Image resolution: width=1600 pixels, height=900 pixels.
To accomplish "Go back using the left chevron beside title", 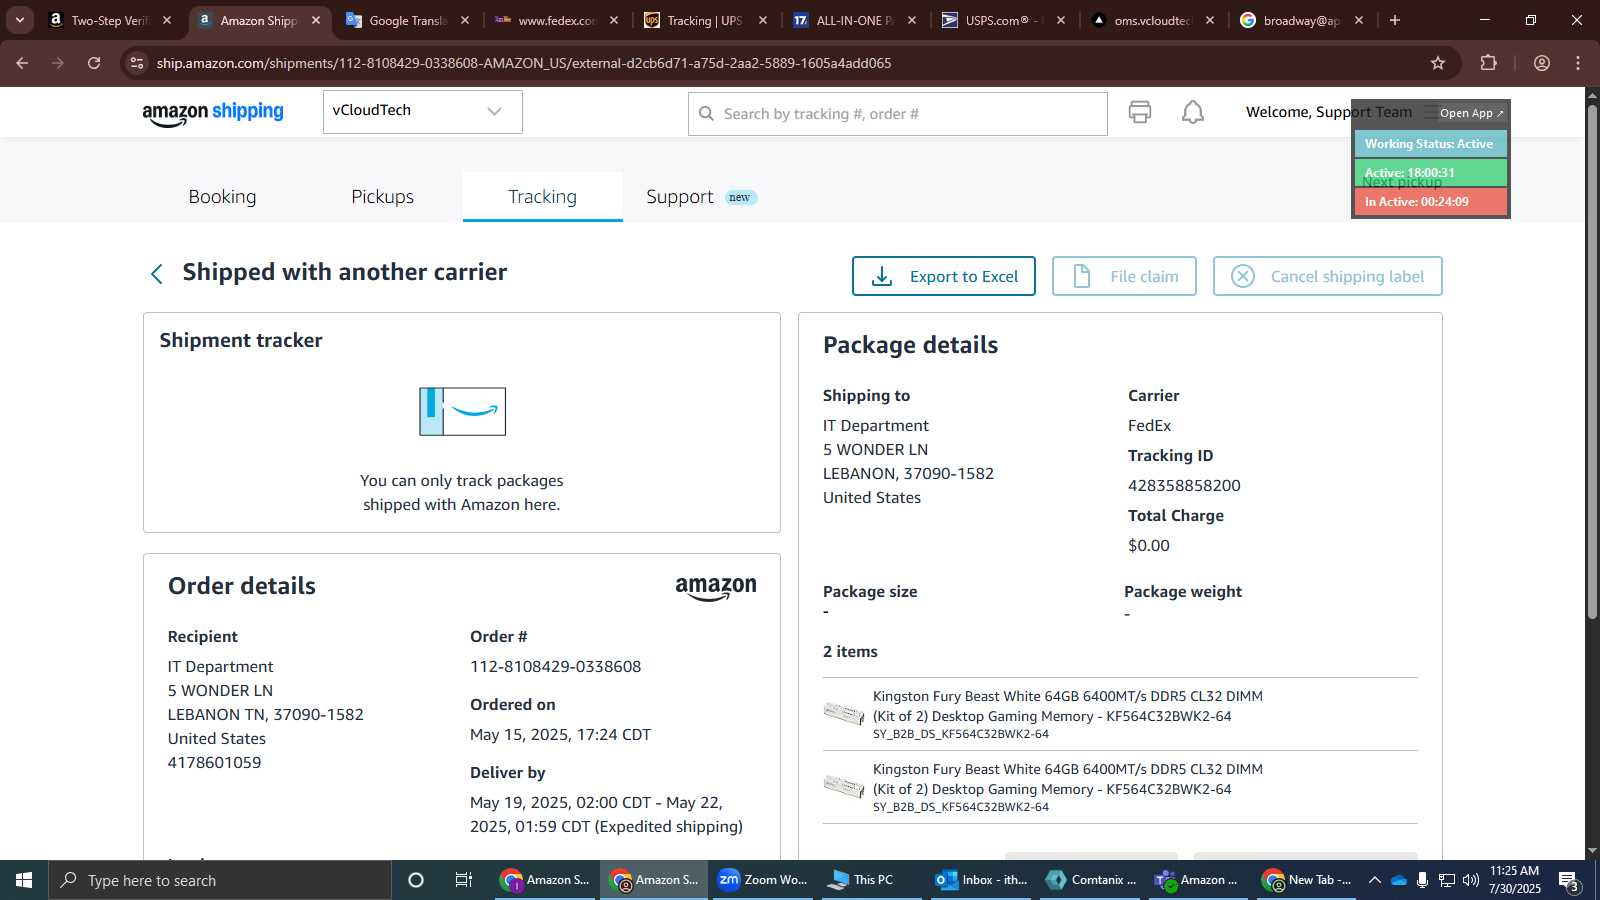I will (156, 274).
